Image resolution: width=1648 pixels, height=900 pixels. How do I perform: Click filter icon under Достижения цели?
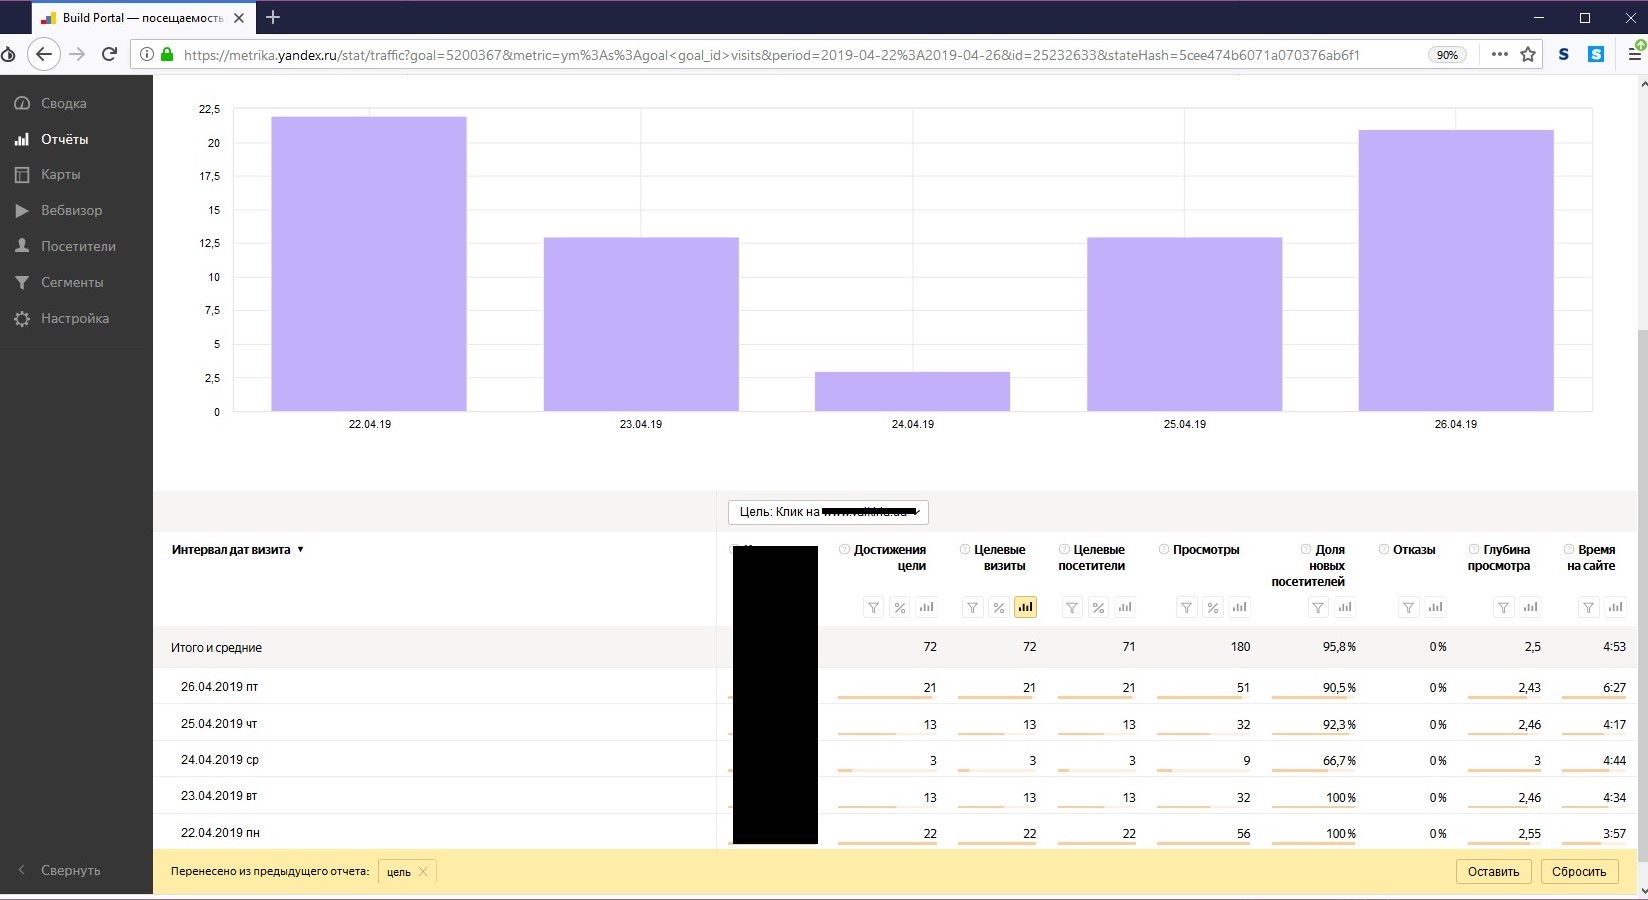pos(873,607)
